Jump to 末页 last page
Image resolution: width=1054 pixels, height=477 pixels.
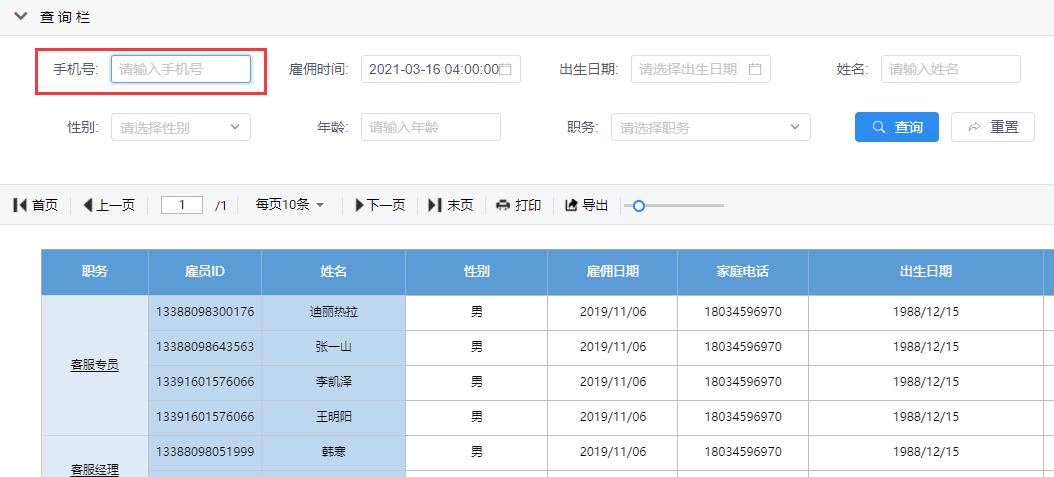[x=450, y=205]
